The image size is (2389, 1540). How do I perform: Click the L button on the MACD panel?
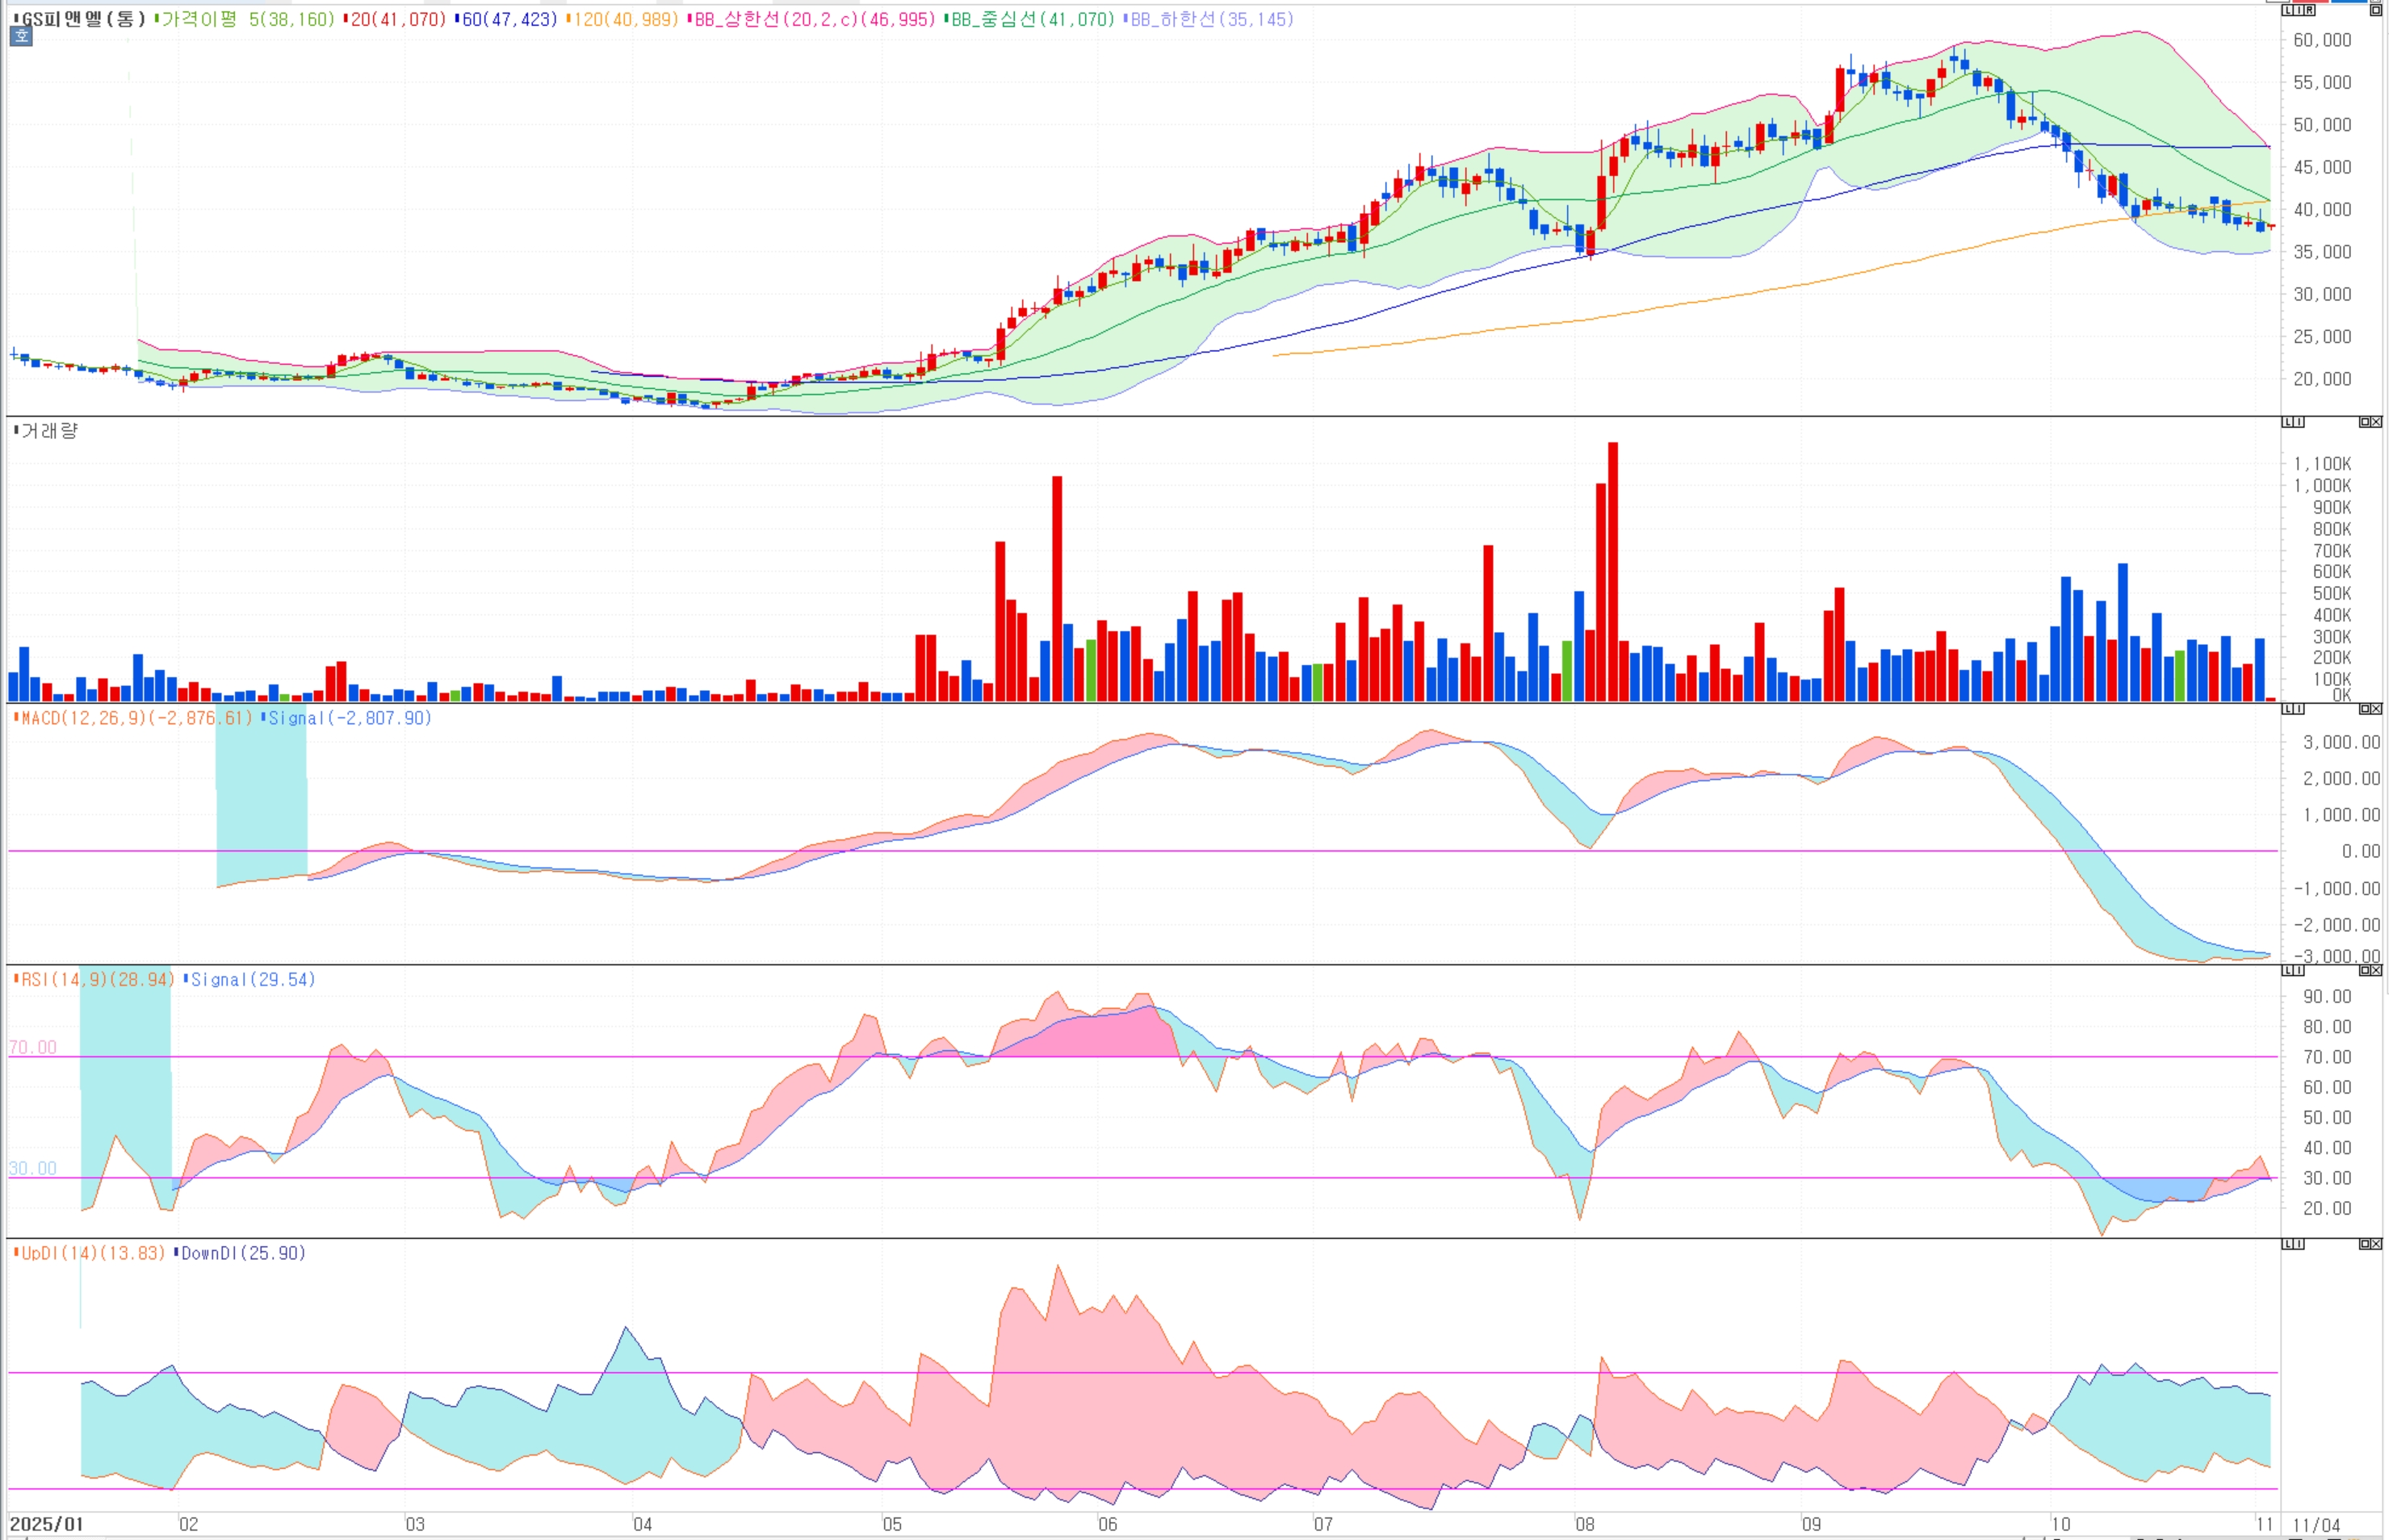tap(2288, 709)
